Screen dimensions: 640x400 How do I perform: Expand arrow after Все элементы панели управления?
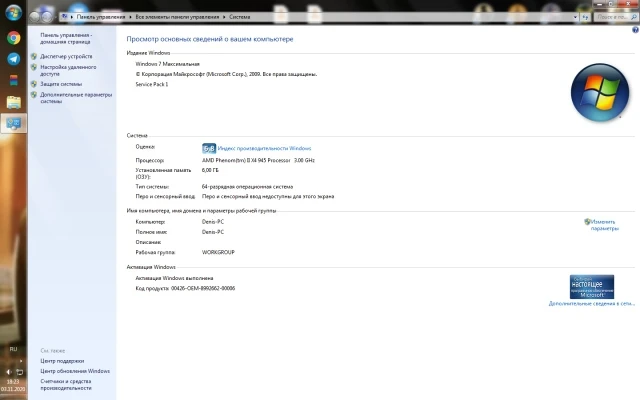(x=224, y=17)
